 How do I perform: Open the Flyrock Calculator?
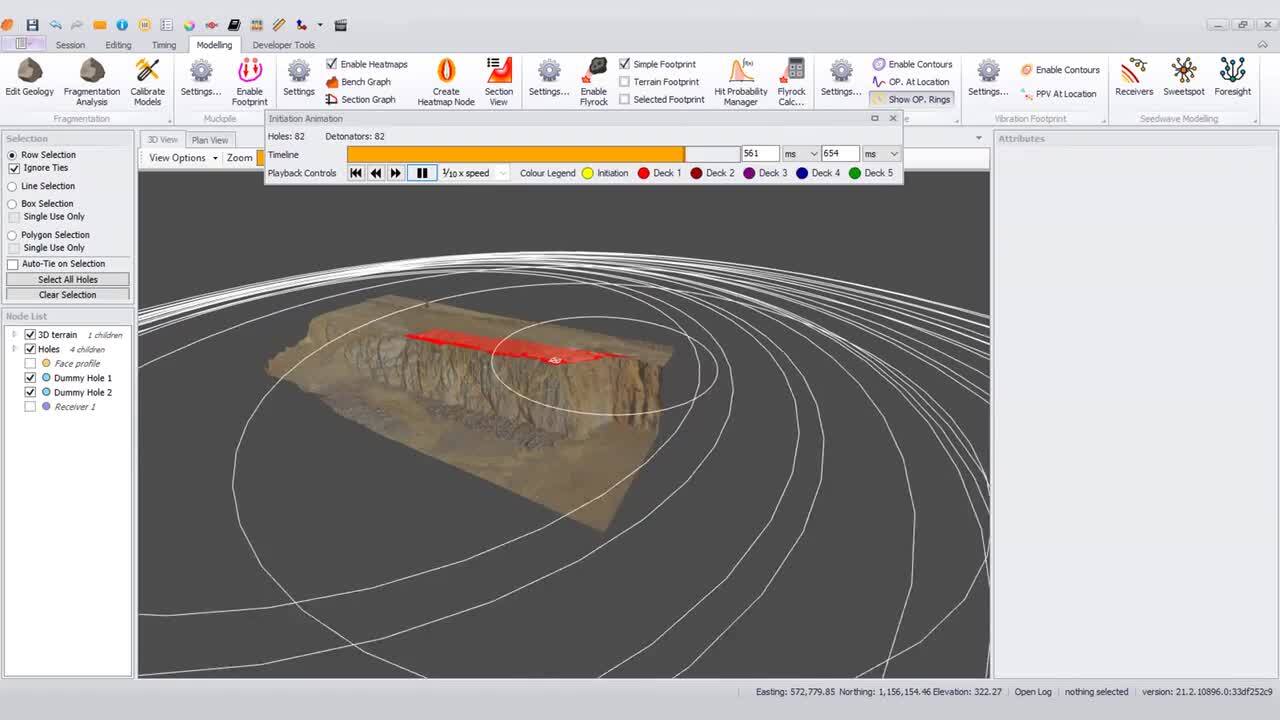pyautogui.click(x=792, y=81)
